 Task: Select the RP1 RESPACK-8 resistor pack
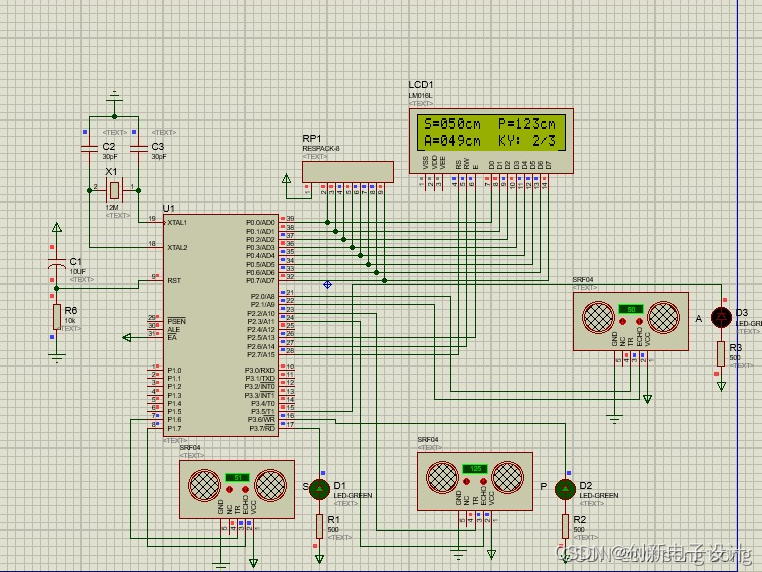tap(348, 172)
